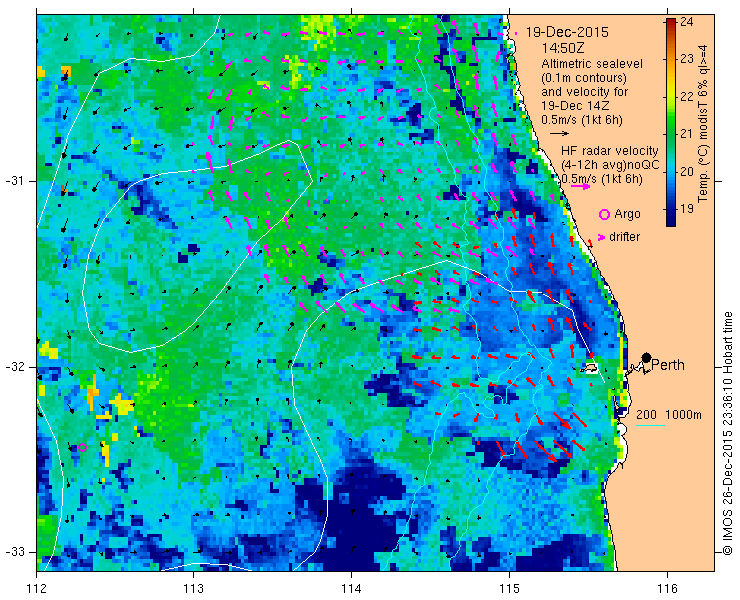Click the 'drifter' legend label
Viewport: 740px width, 600px height.
tap(624, 237)
